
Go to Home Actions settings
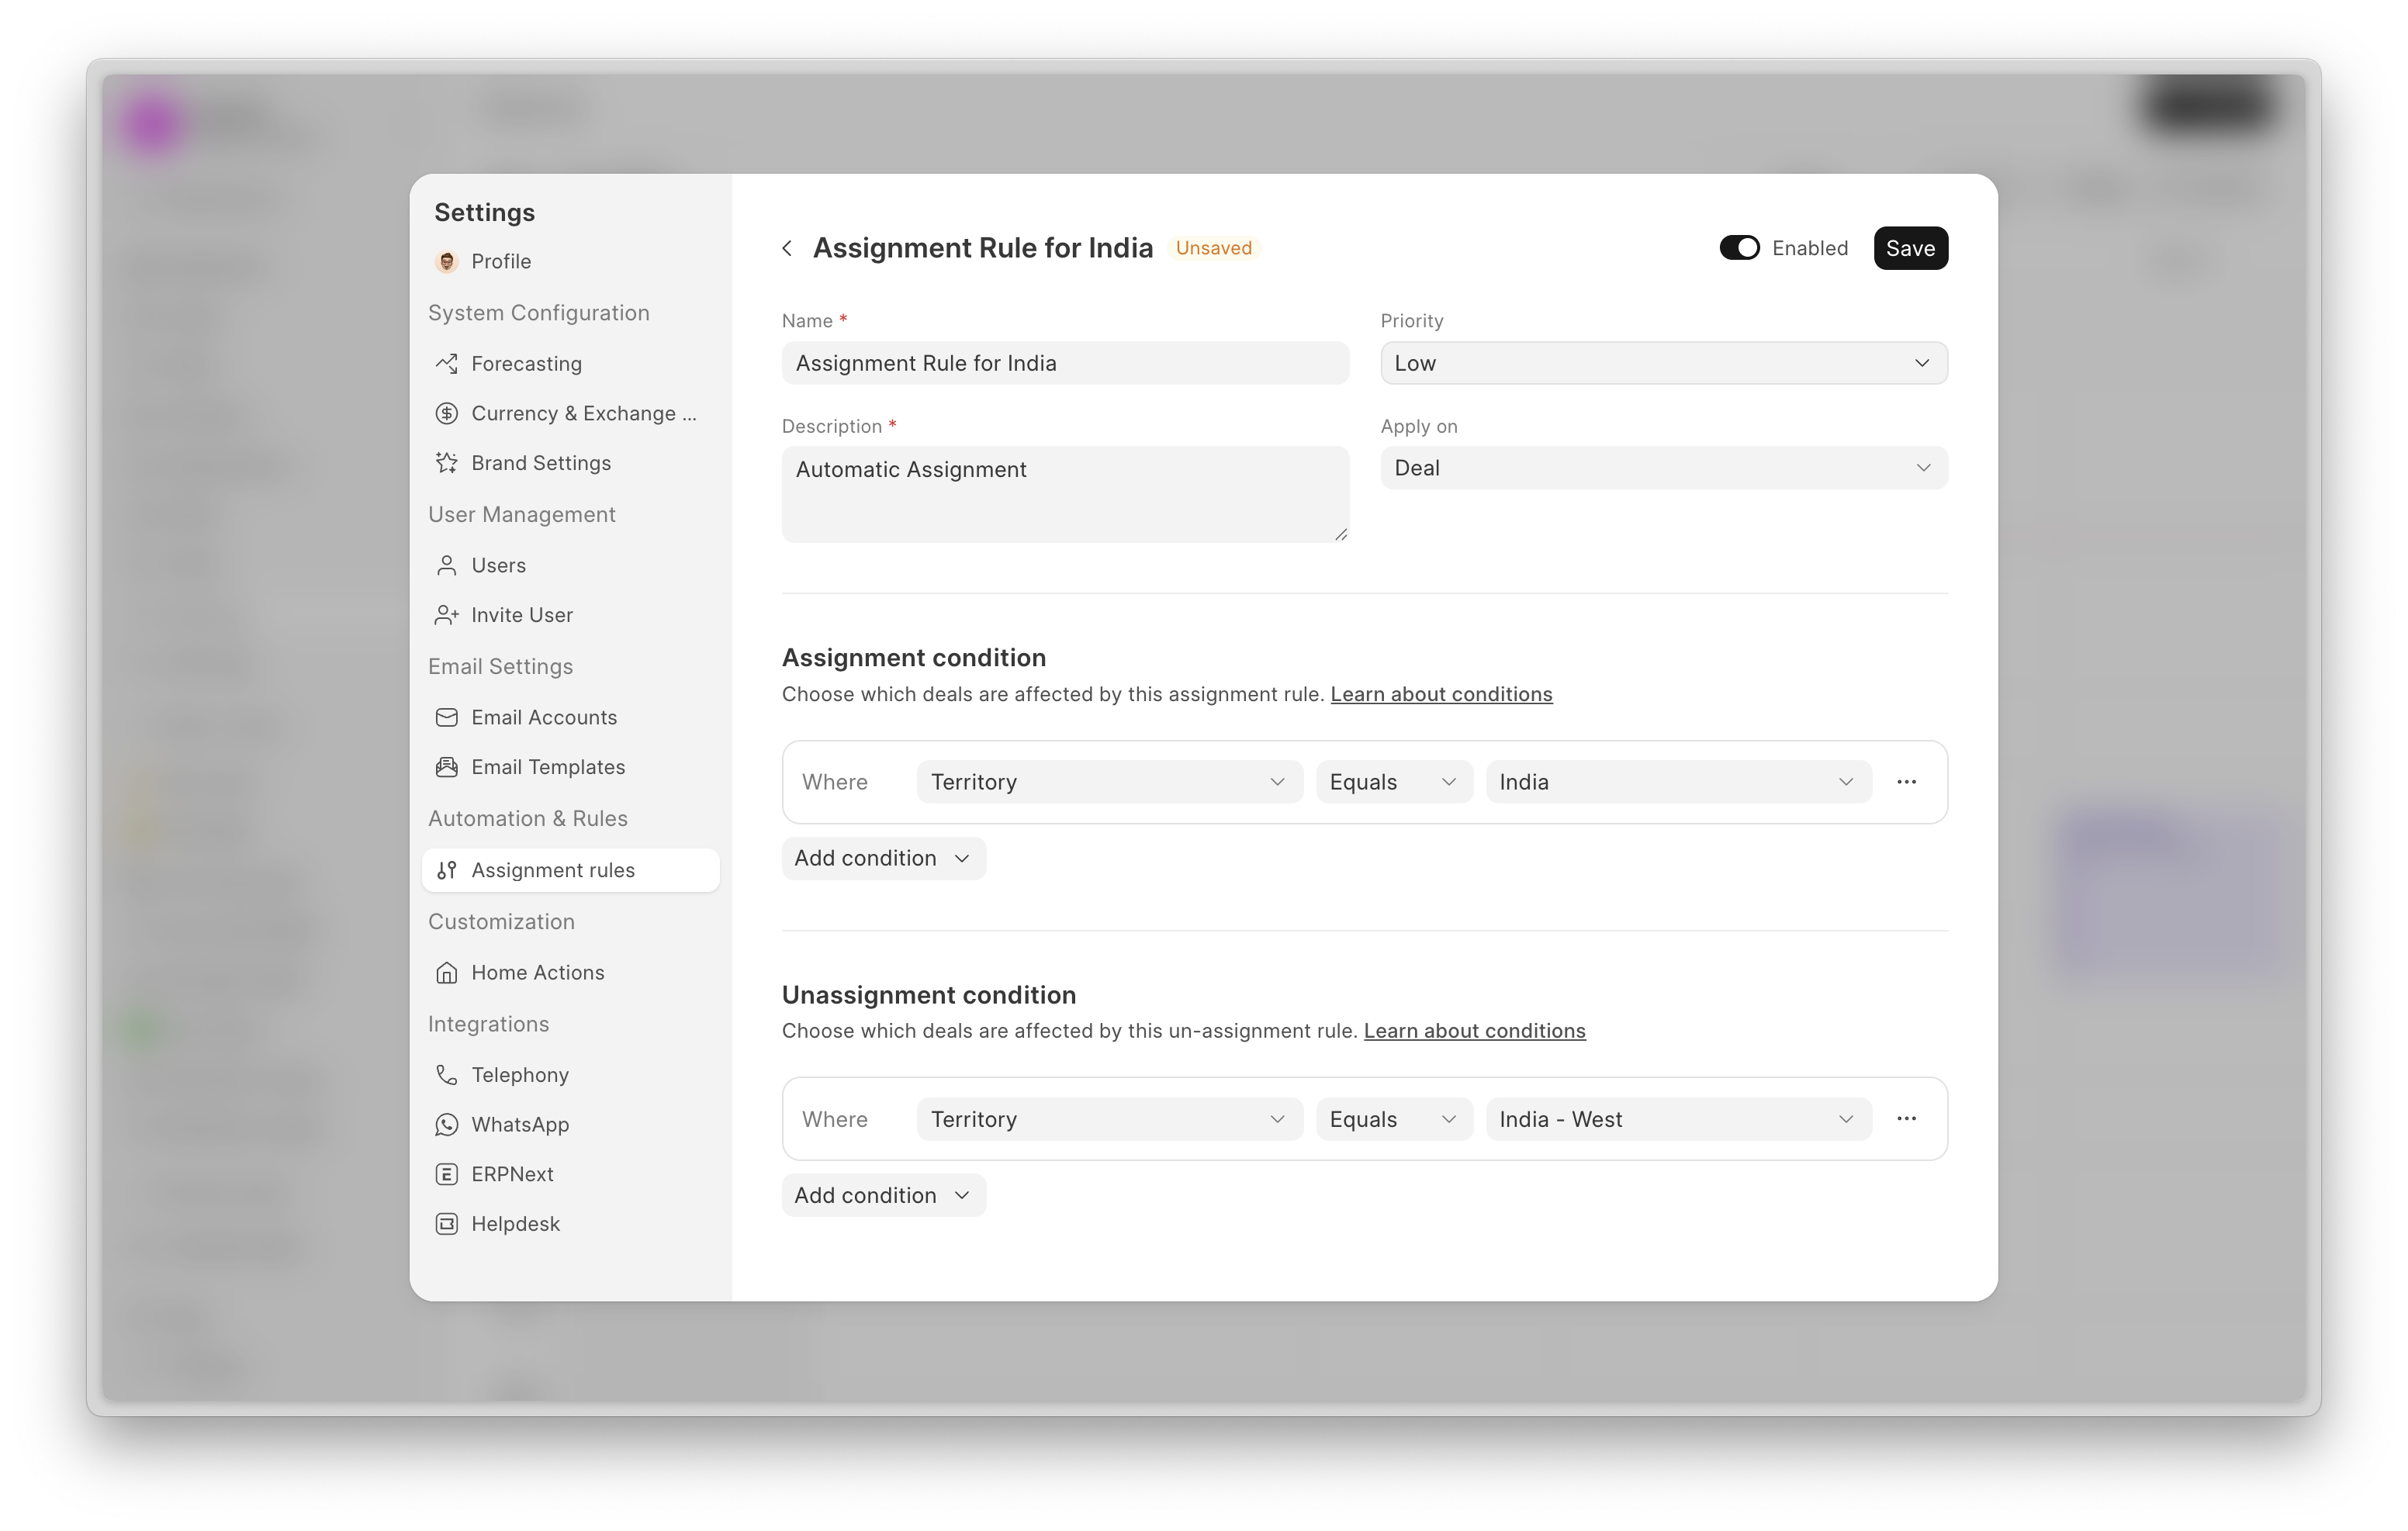pyautogui.click(x=537, y=972)
